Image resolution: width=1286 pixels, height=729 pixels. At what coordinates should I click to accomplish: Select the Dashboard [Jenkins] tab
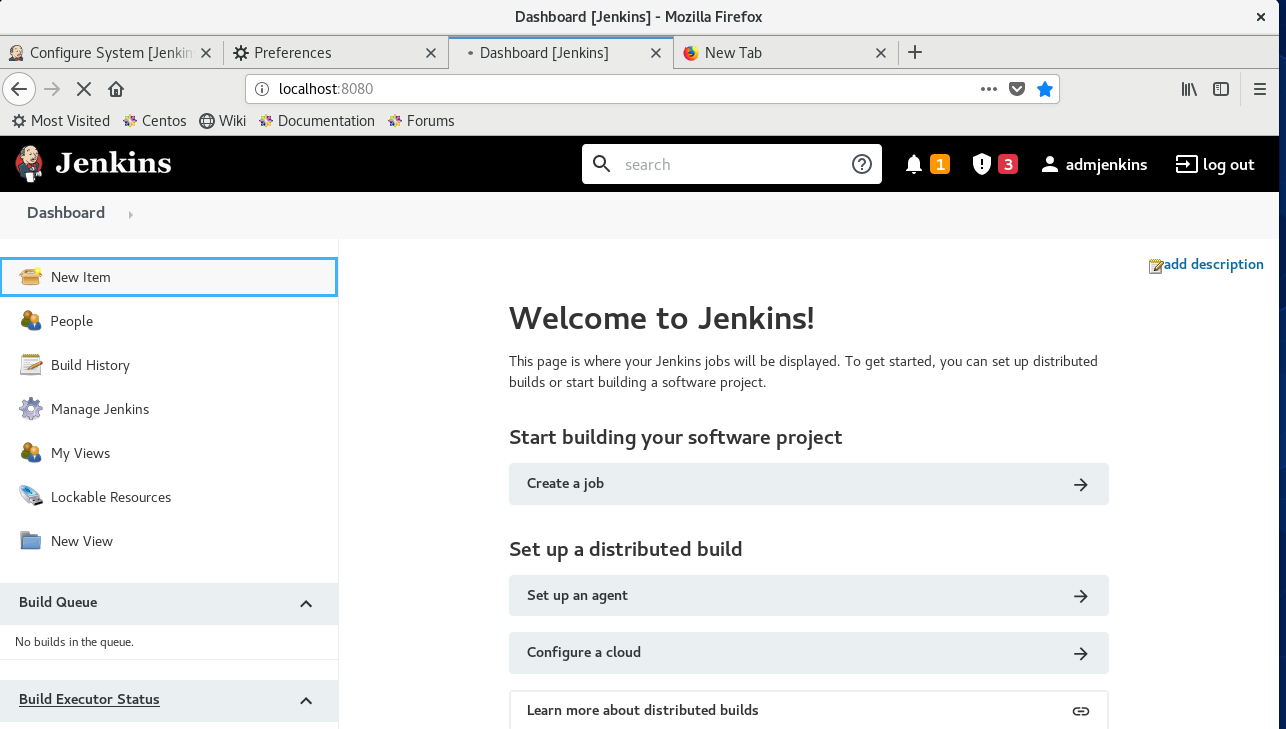coord(560,53)
